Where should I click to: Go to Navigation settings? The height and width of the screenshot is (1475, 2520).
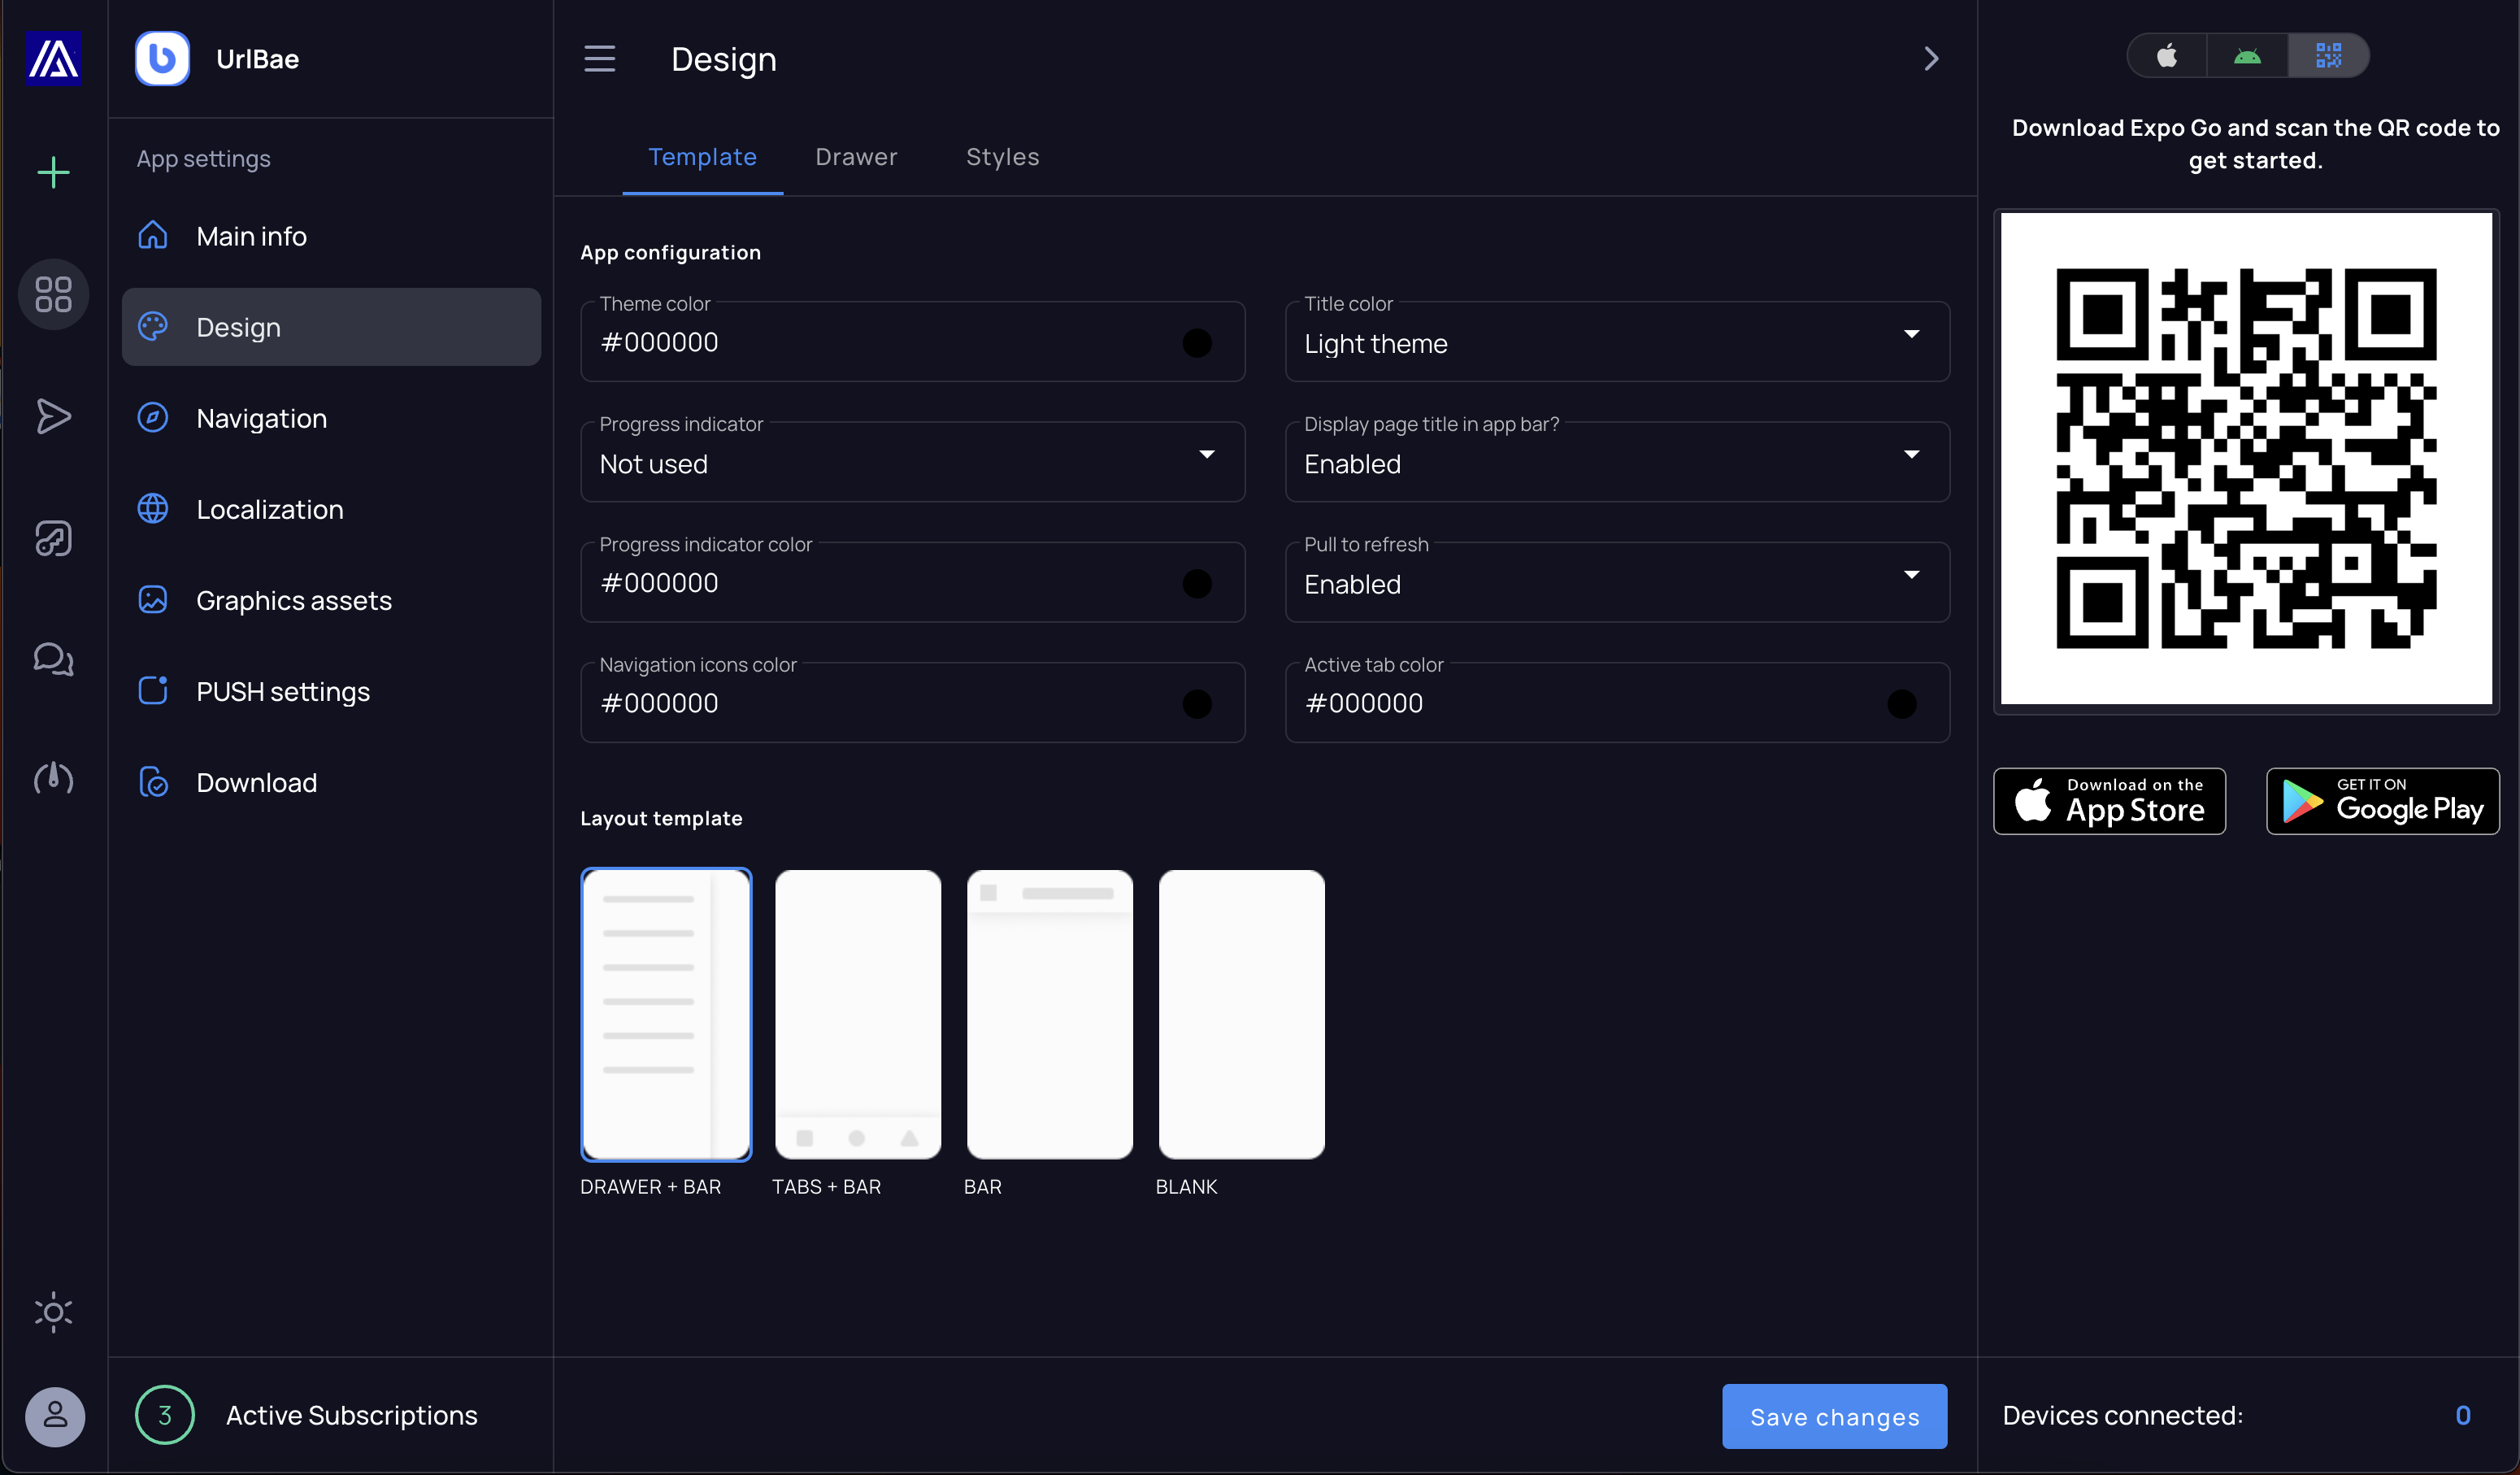pyautogui.click(x=331, y=418)
